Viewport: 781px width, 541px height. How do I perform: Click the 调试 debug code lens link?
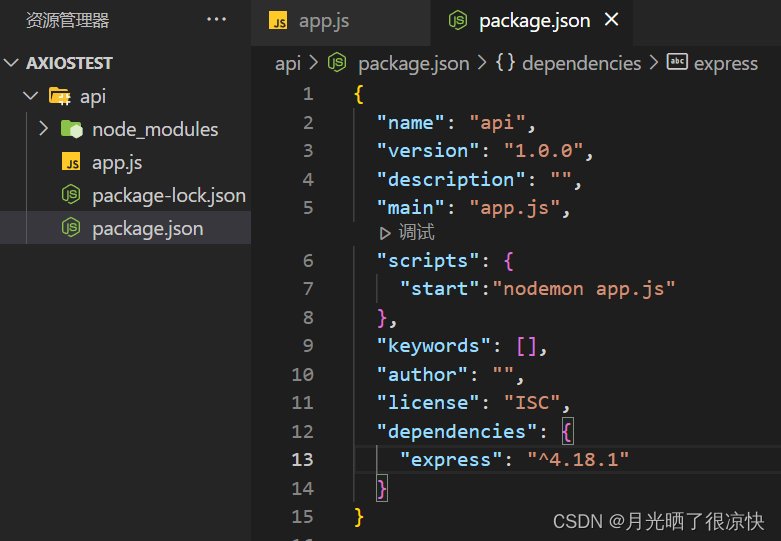pos(416,233)
